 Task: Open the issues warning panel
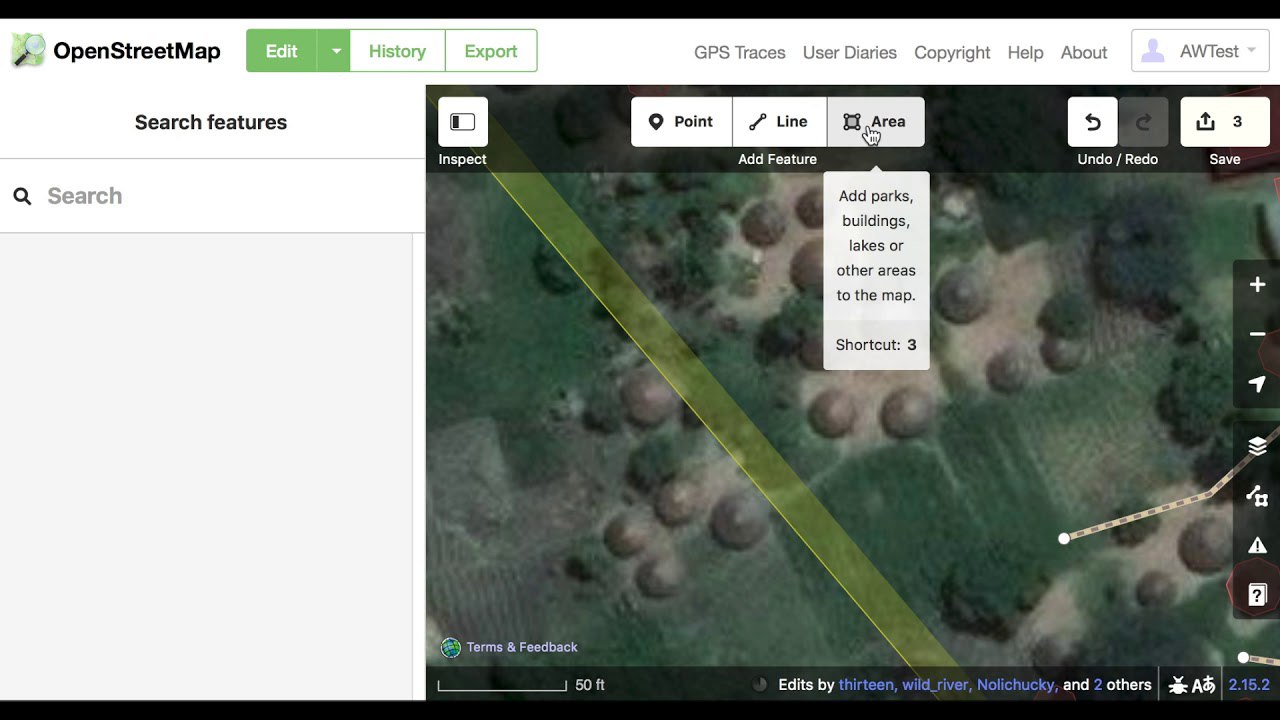[1257, 546]
